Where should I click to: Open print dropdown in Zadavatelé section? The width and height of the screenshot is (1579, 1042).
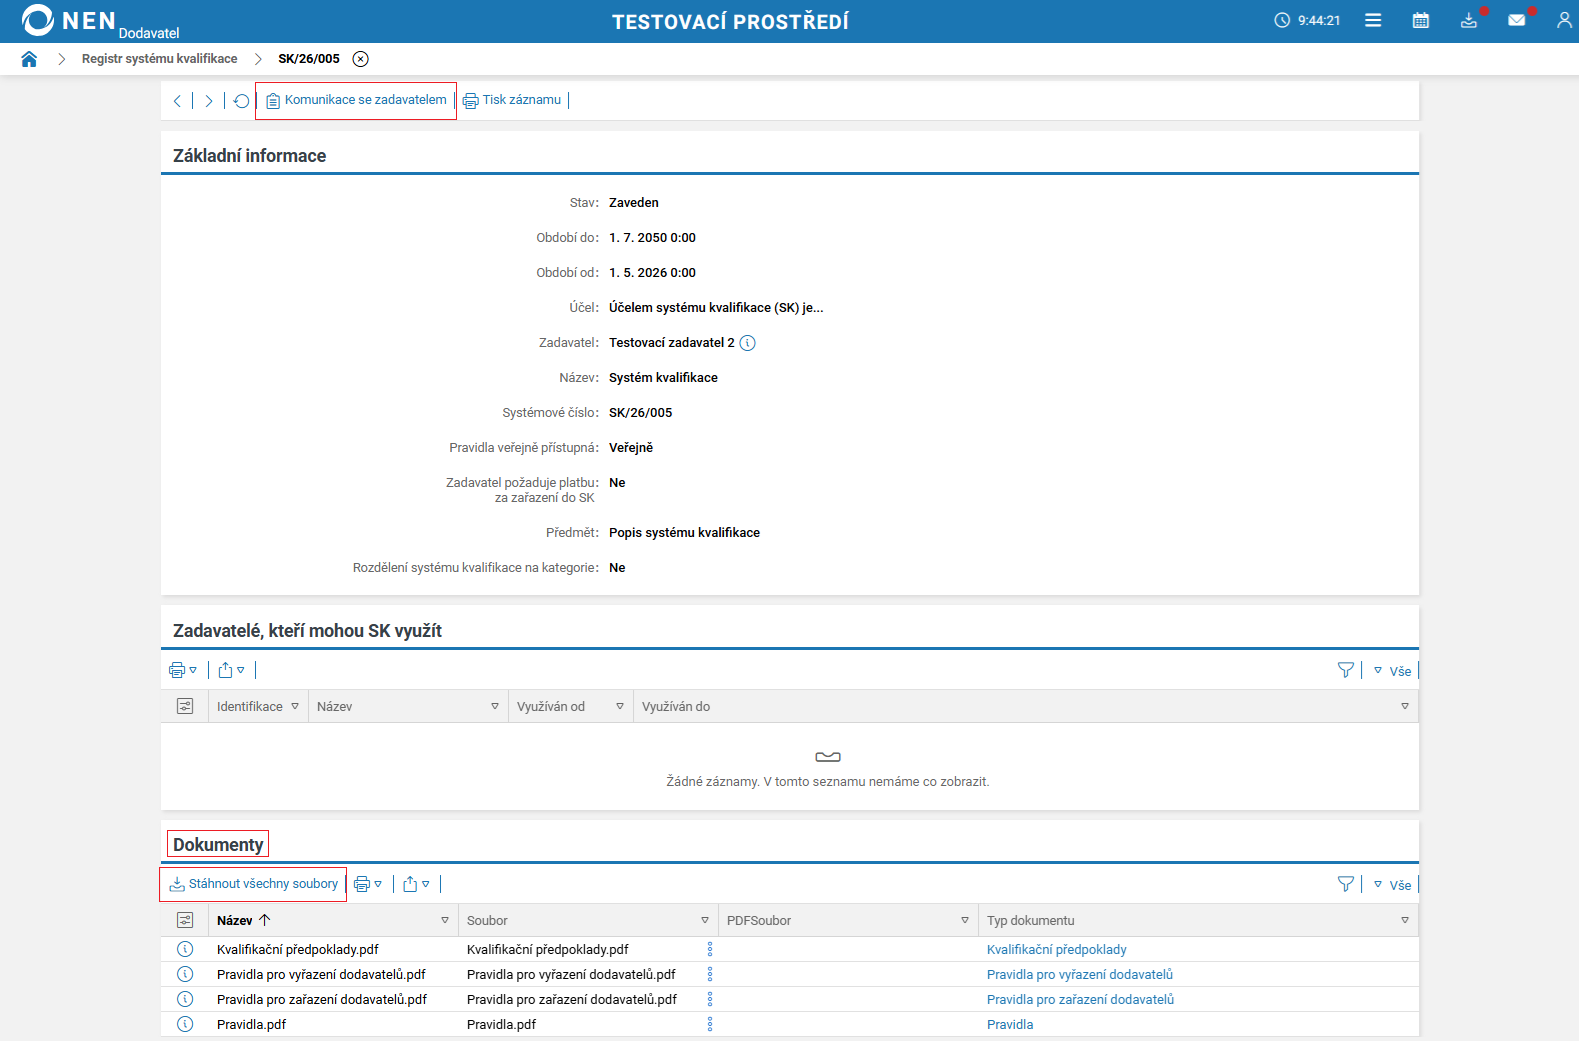pos(183,670)
